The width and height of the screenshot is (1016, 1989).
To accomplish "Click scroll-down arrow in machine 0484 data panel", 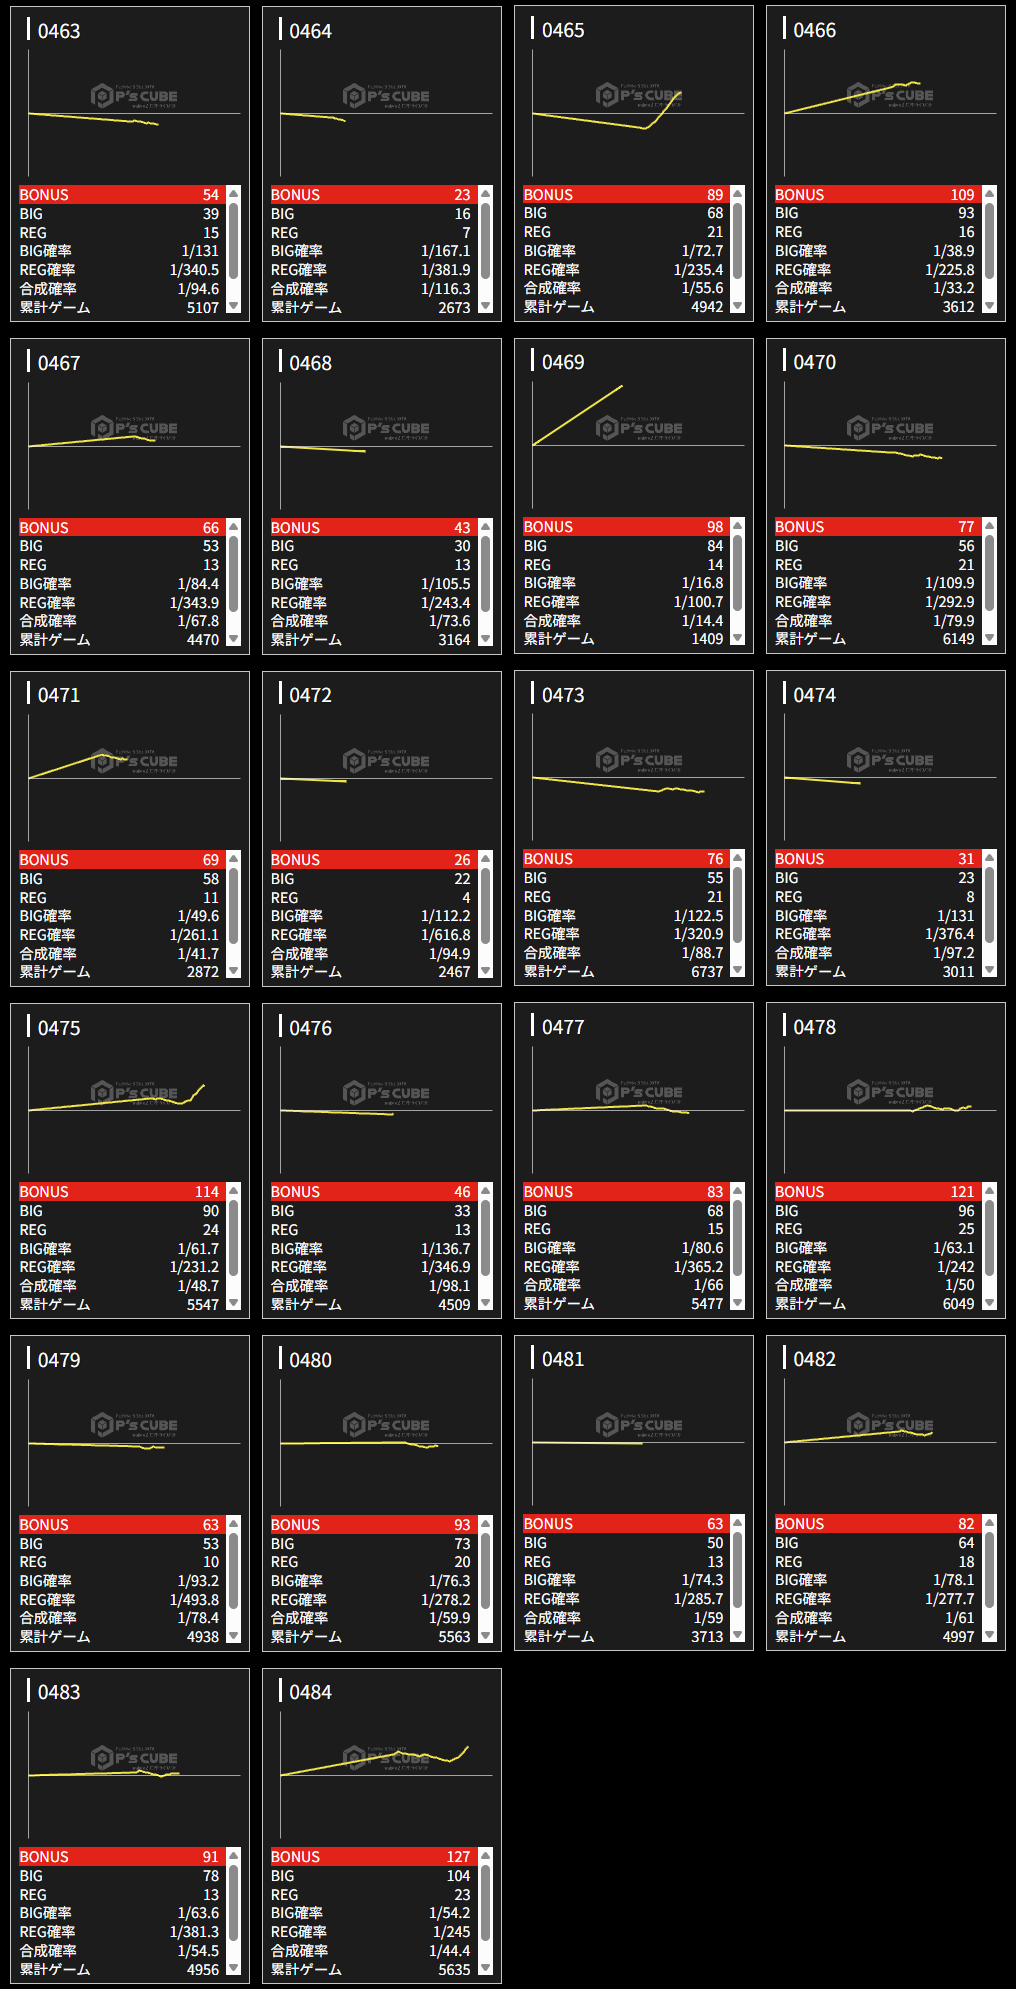I will tap(485, 1968).
